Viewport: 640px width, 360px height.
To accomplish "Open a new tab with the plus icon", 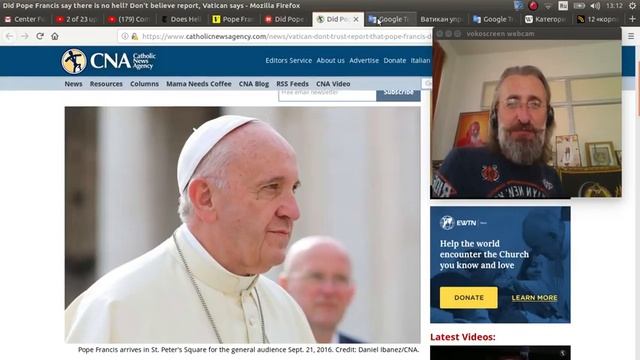I will (x=632, y=19).
